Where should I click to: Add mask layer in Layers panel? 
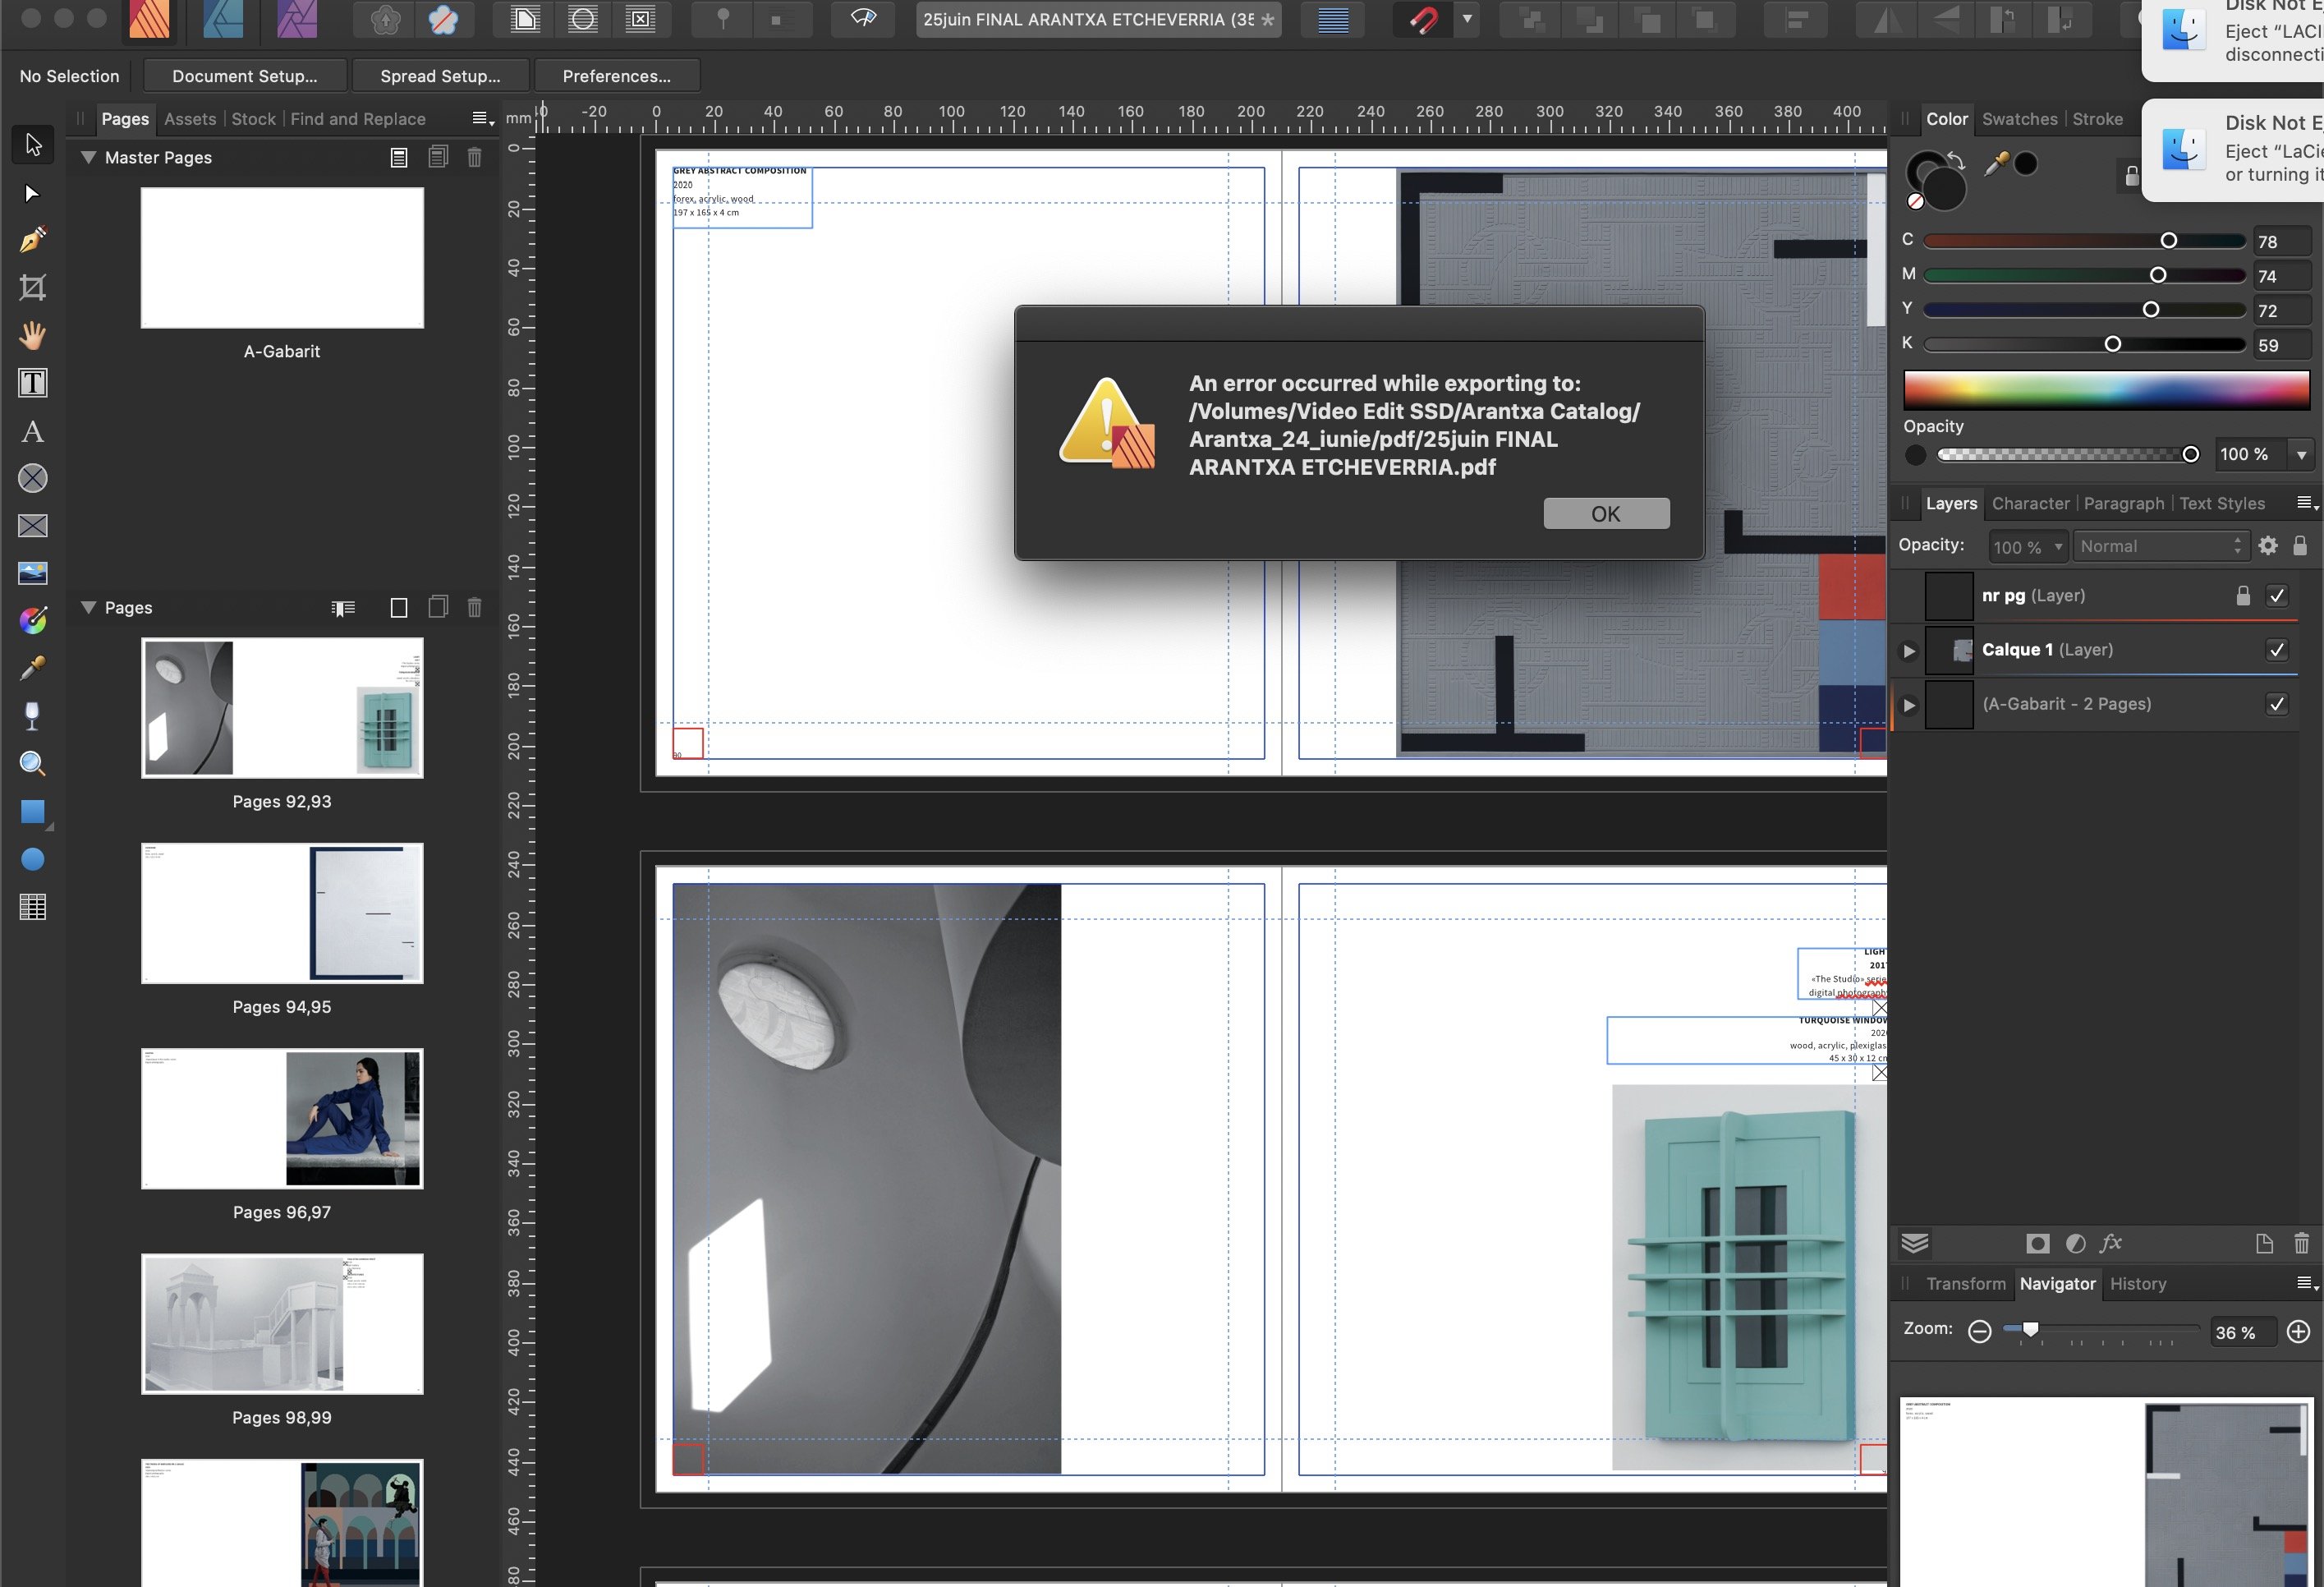pos(2037,1243)
